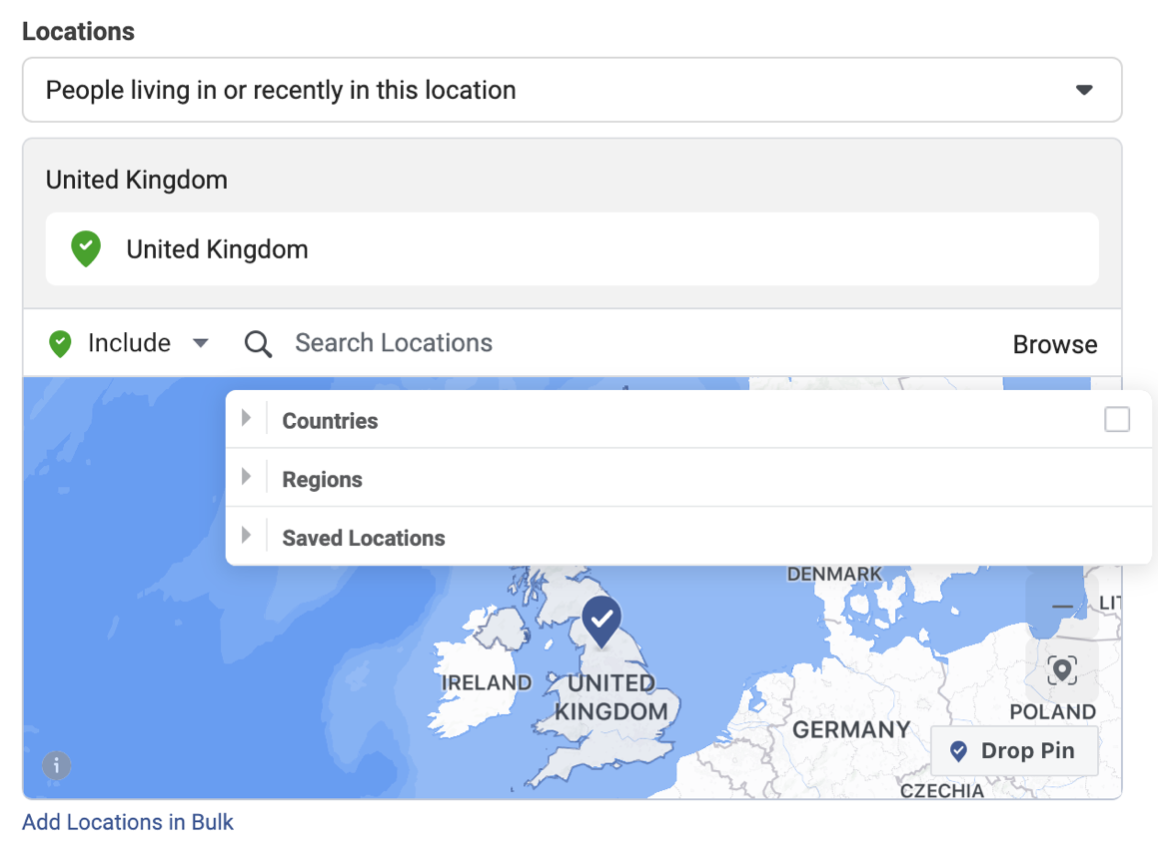Click the pin icon inside Drop Pin button
Screen dimensions: 1158x848
tap(959, 751)
